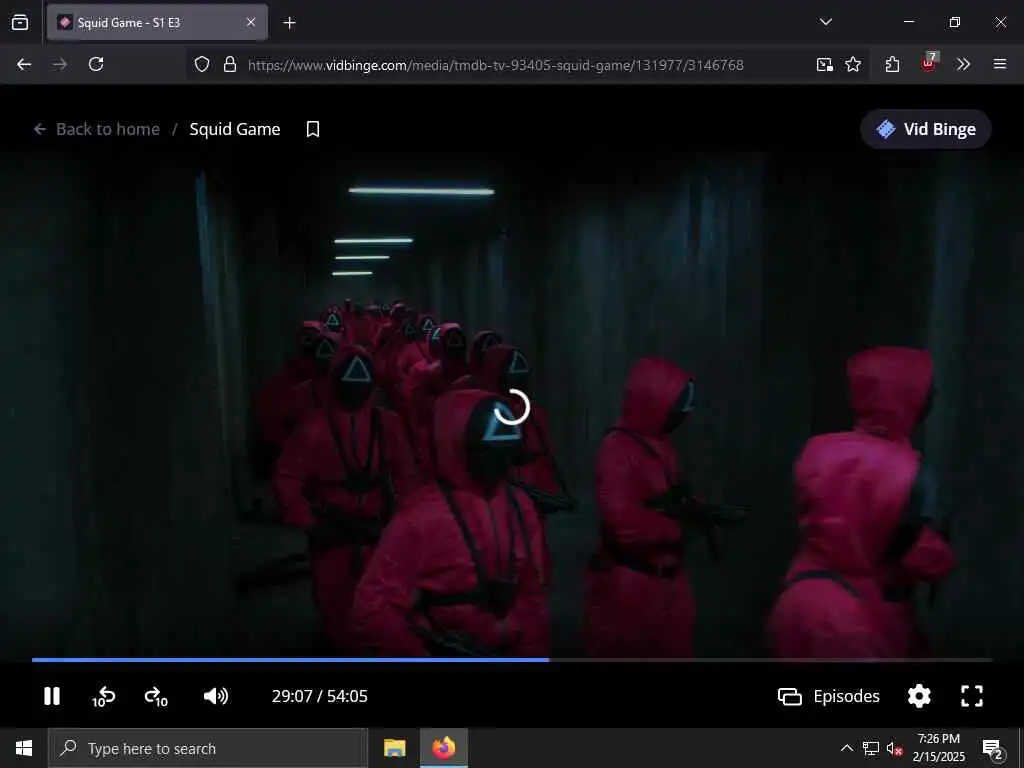Open player settings gear
This screenshot has height=768, width=1024.
coord(919,696)
